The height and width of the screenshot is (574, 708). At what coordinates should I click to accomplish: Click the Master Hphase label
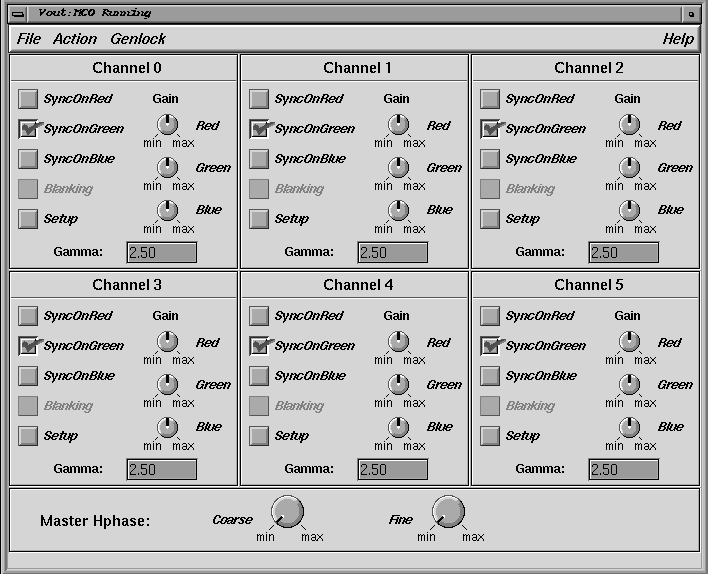(x=95, y=521)
